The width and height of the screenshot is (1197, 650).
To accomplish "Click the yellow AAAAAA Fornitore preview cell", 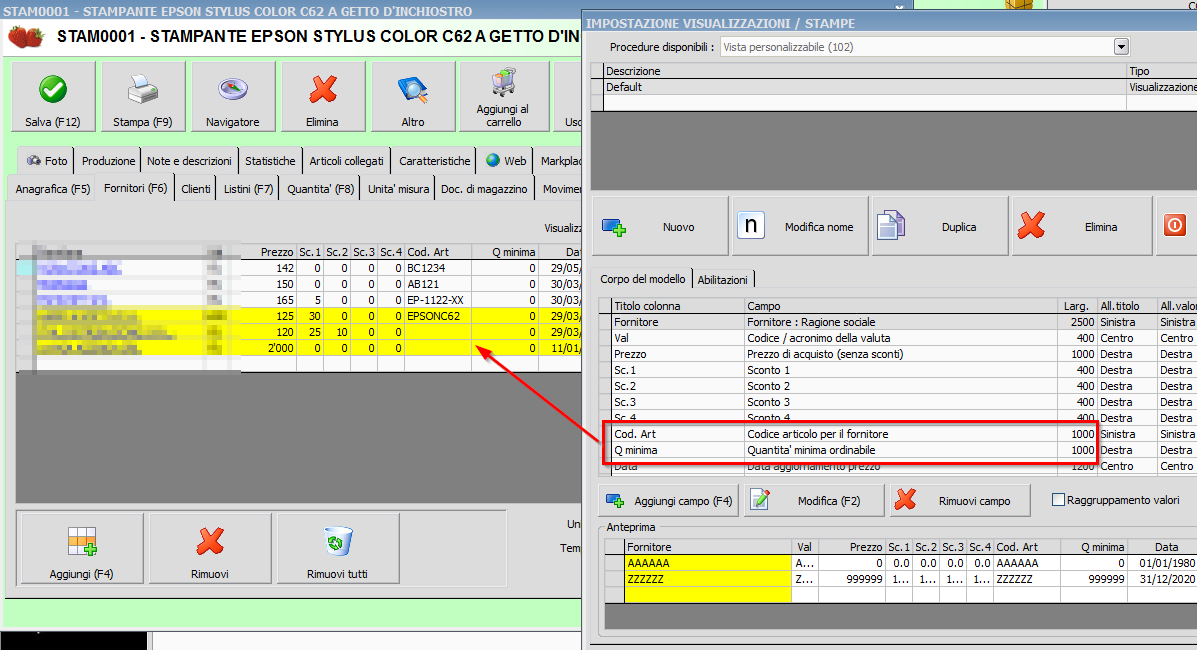I will click(x=708, y=563).
